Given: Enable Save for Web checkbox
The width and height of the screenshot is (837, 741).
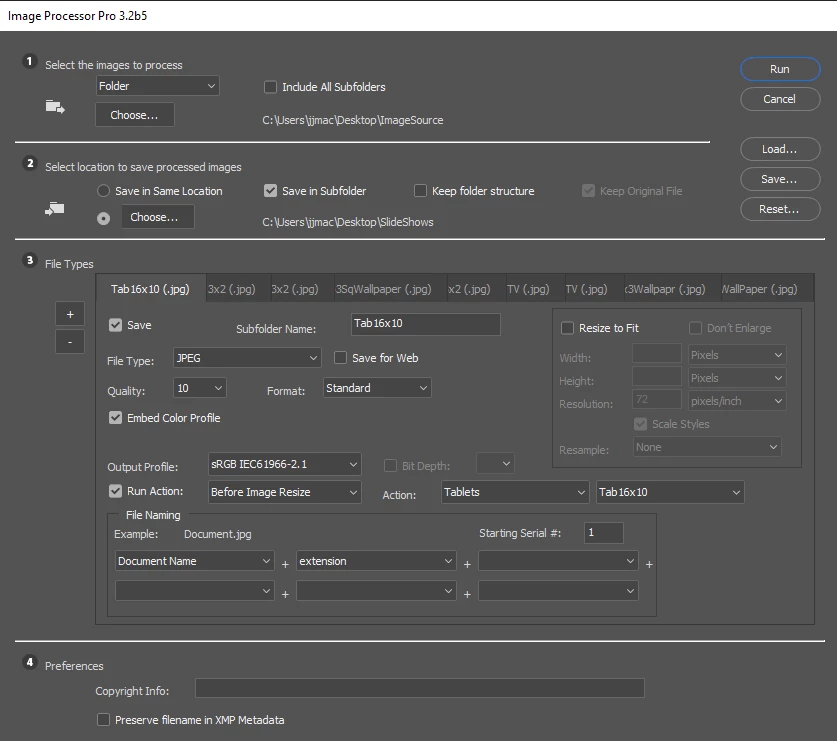Looking at the screenshot, I should [341, 358].
